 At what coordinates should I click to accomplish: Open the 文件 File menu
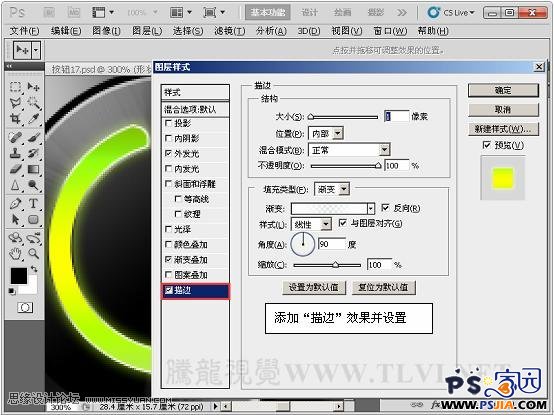[24, 31]
